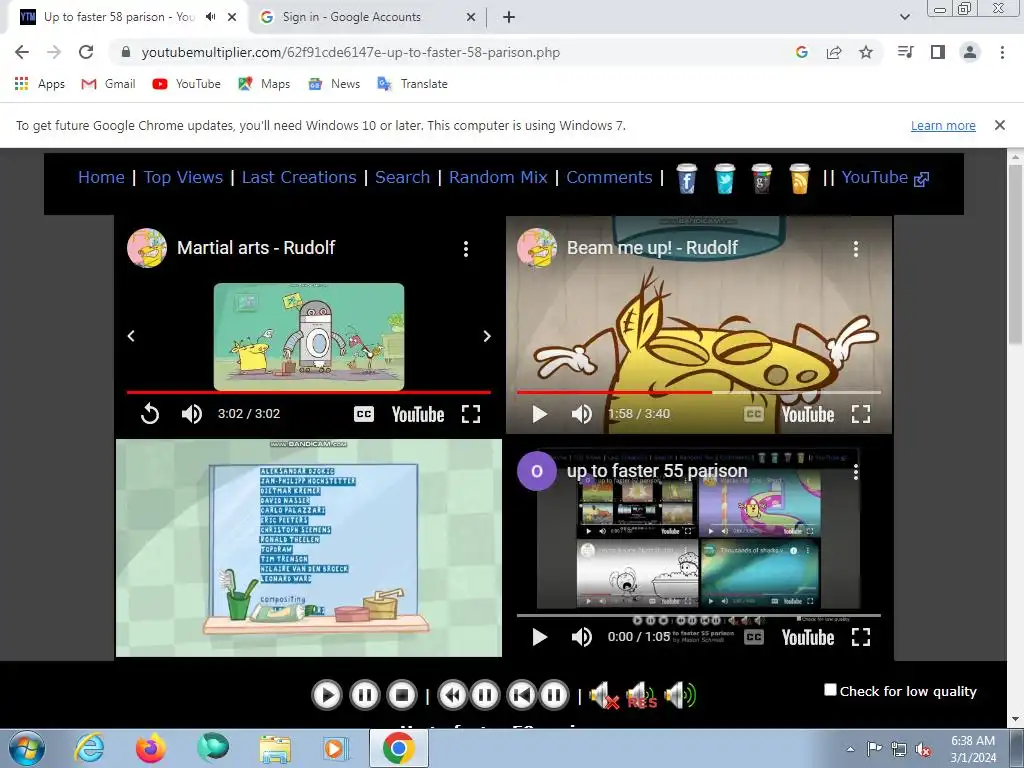The height and width of the screenshot is (768, 1024).
Task: Click the YouTube logo in Beam me up! player
Action: click(808, 414)
